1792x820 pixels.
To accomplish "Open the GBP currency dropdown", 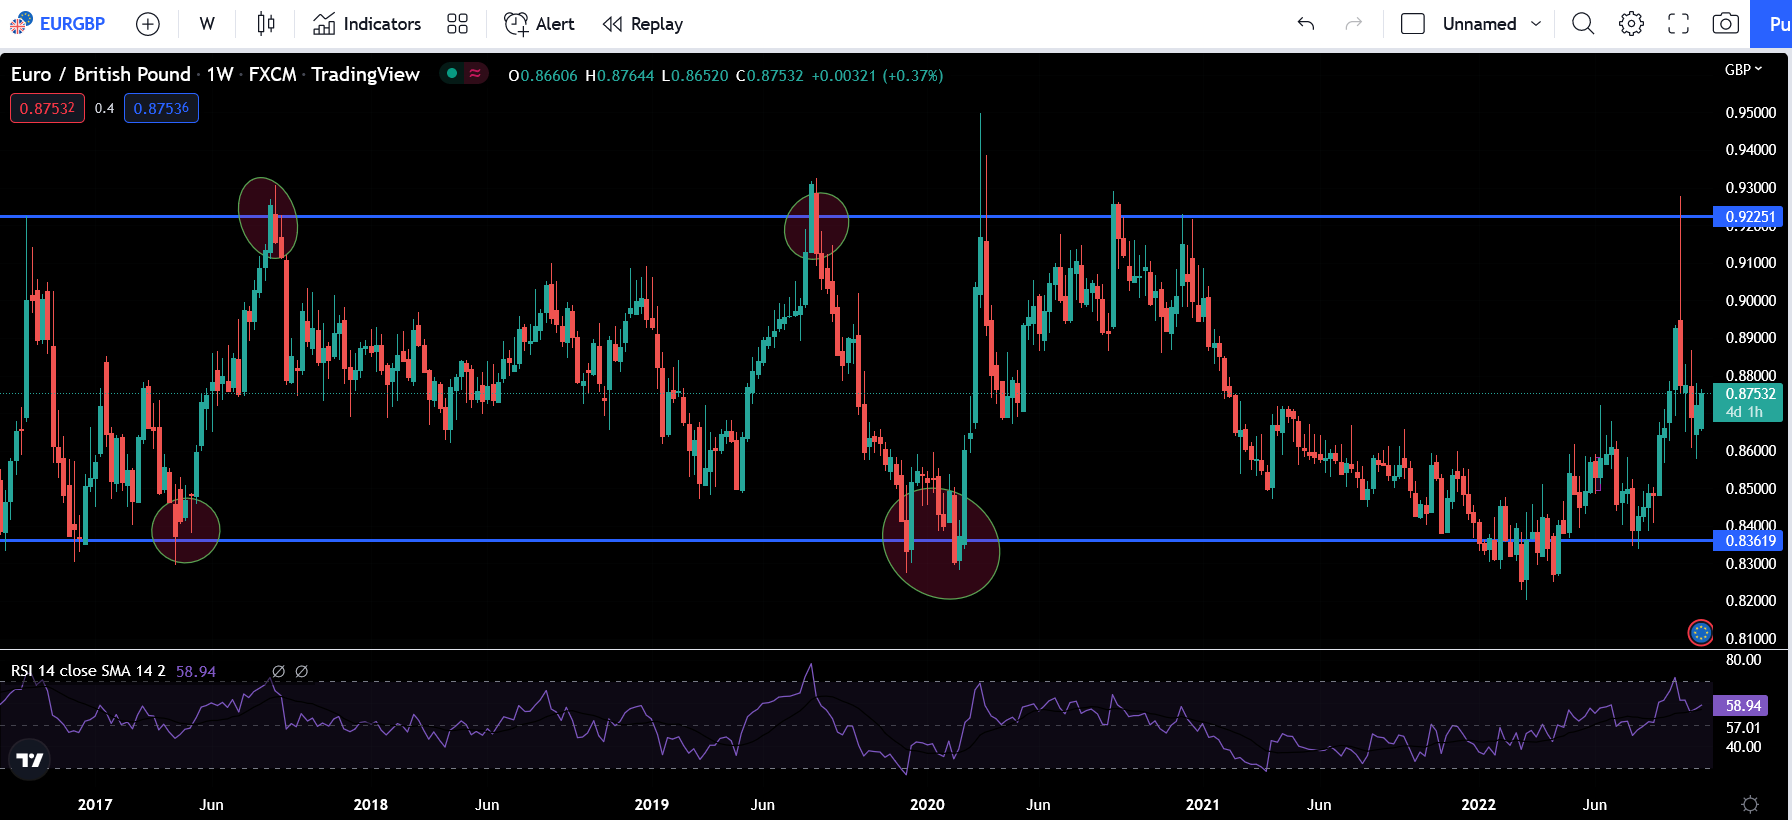I will 1743,70.
